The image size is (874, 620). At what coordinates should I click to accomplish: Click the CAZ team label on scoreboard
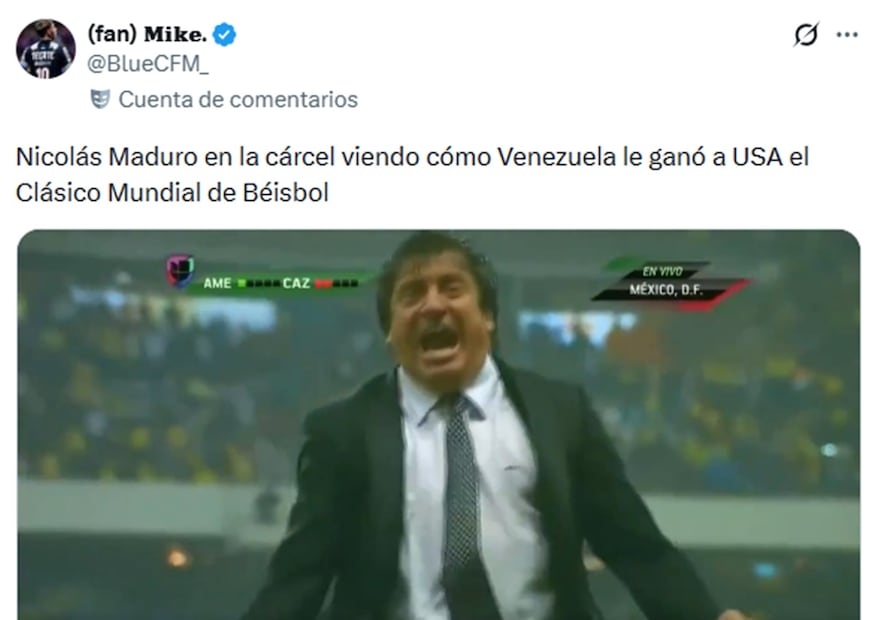point(297,283)
